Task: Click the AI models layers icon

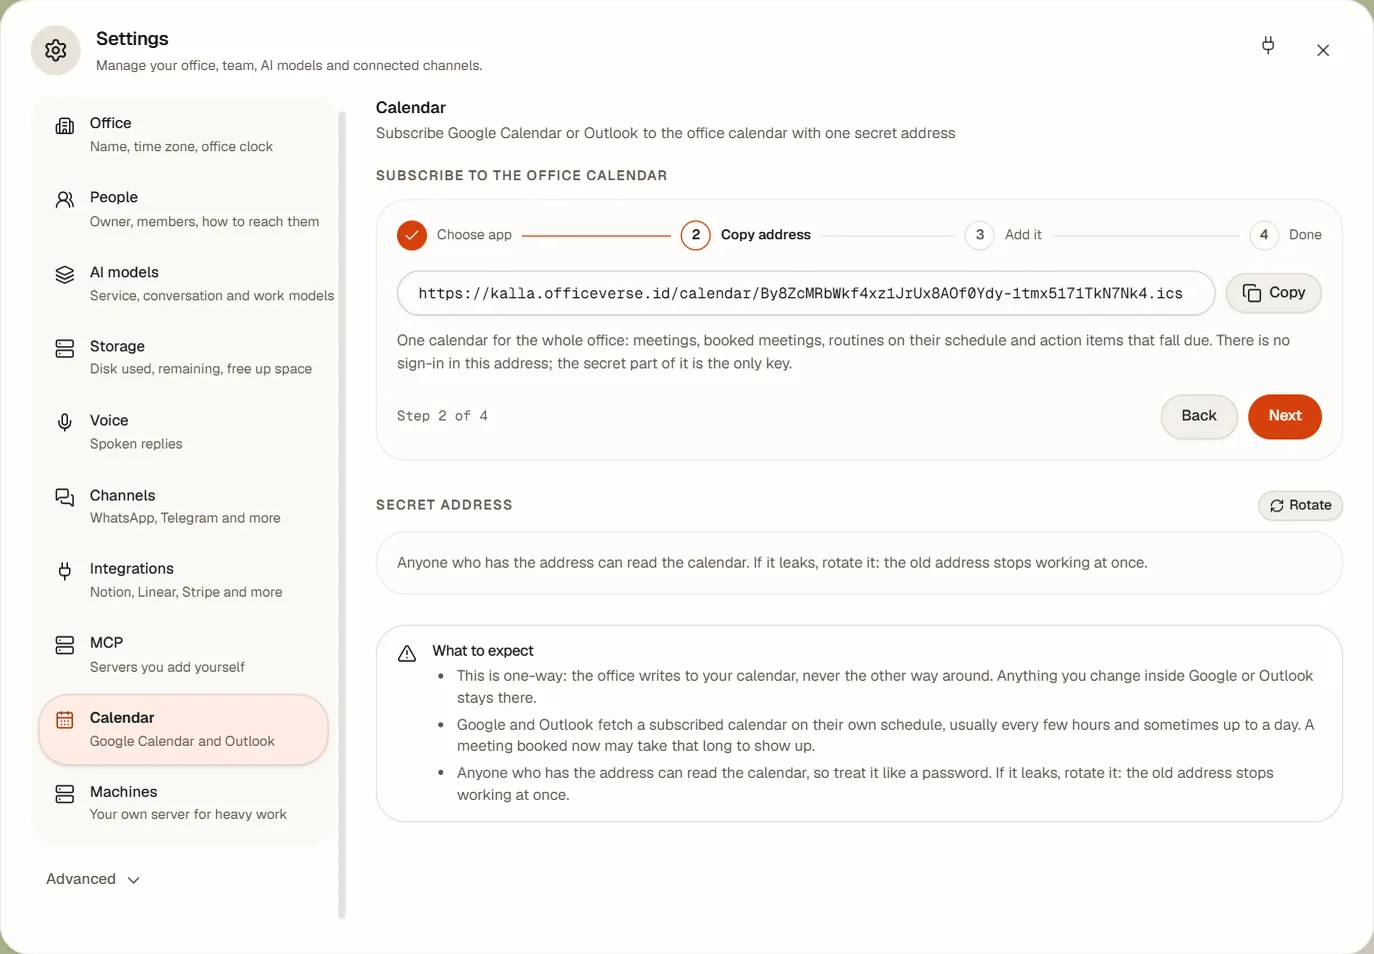Action: 65,275
